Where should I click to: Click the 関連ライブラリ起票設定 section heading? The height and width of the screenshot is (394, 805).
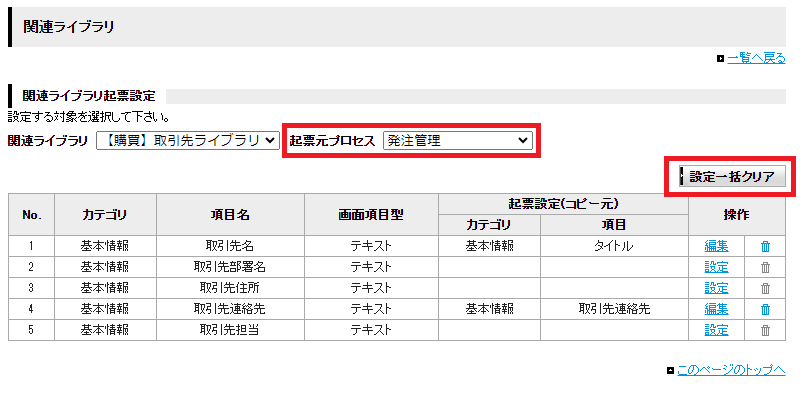click(89, 96)
